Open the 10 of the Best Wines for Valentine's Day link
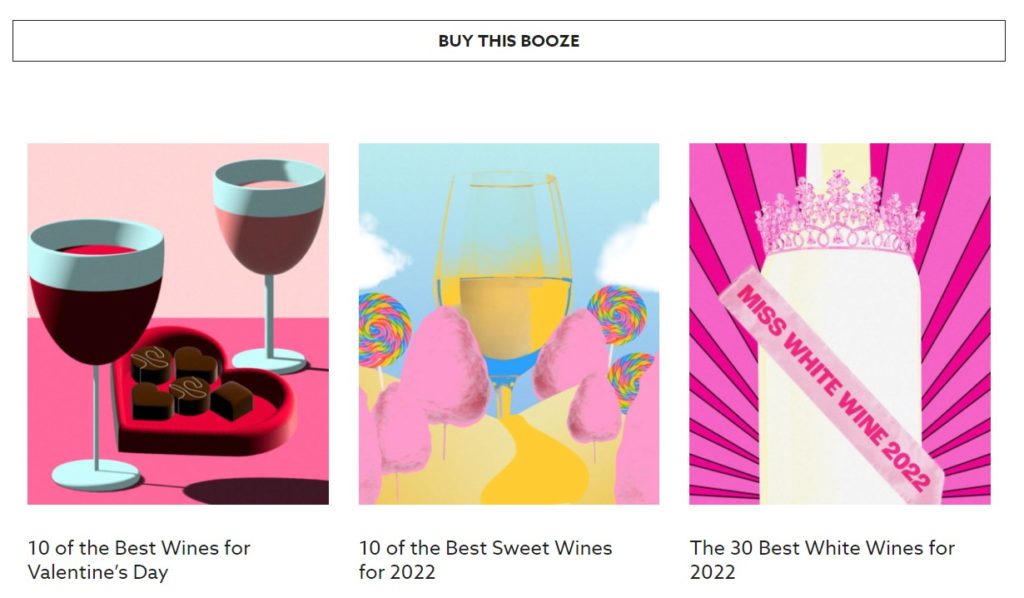 tap(139, 559)
